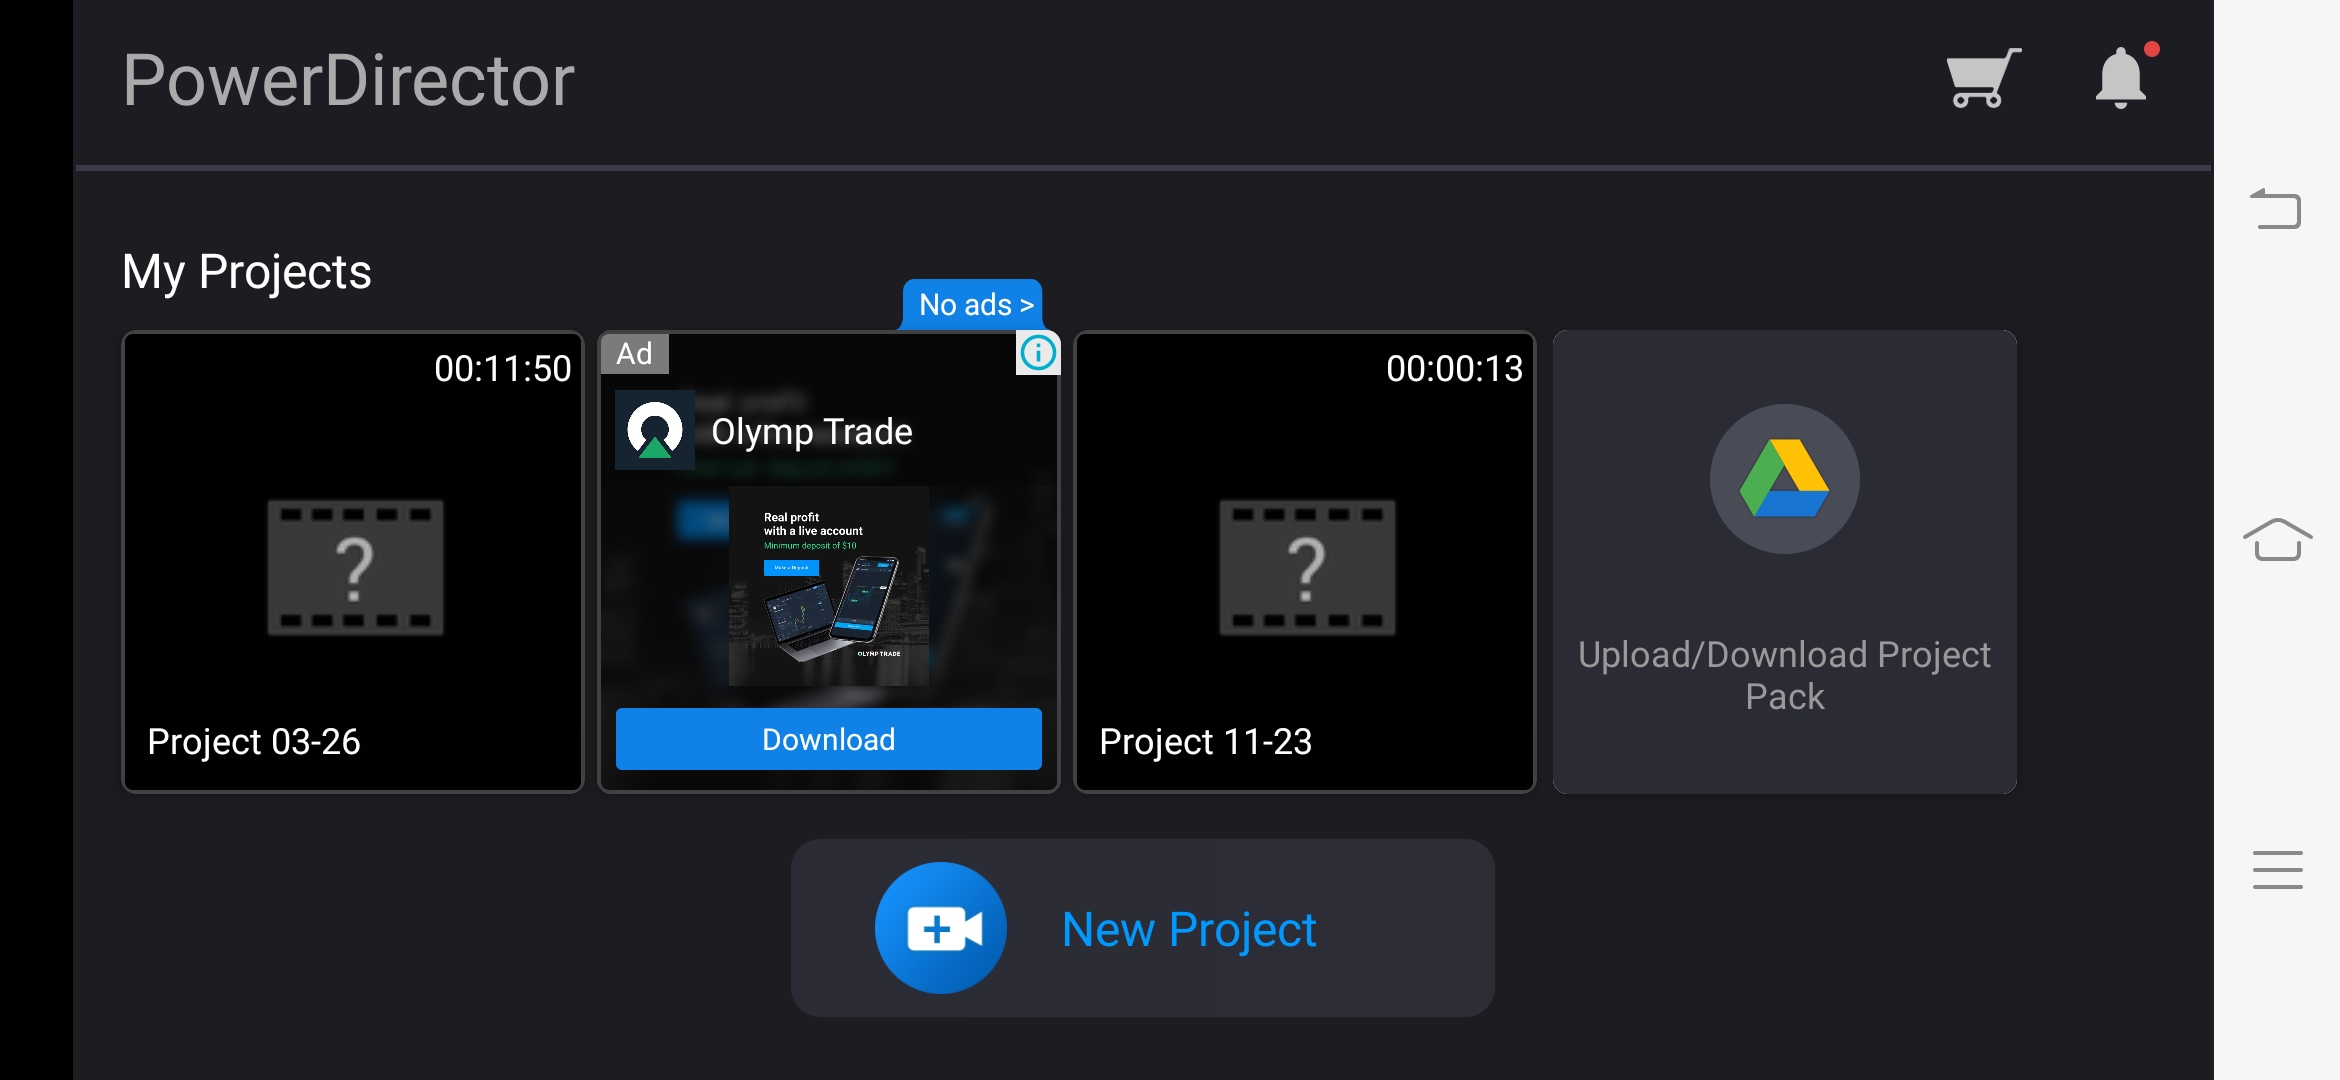The height and width of the screenshot is (1080, 2340).
Task: Click the Olymp Trade logo icon
Action: pos(655,430)
